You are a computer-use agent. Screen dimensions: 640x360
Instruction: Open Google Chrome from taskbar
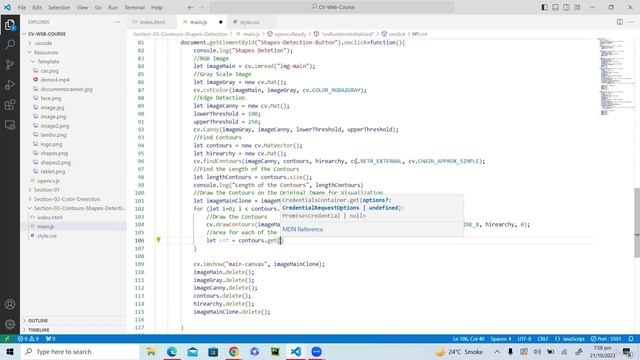click(x=234, y=351)
